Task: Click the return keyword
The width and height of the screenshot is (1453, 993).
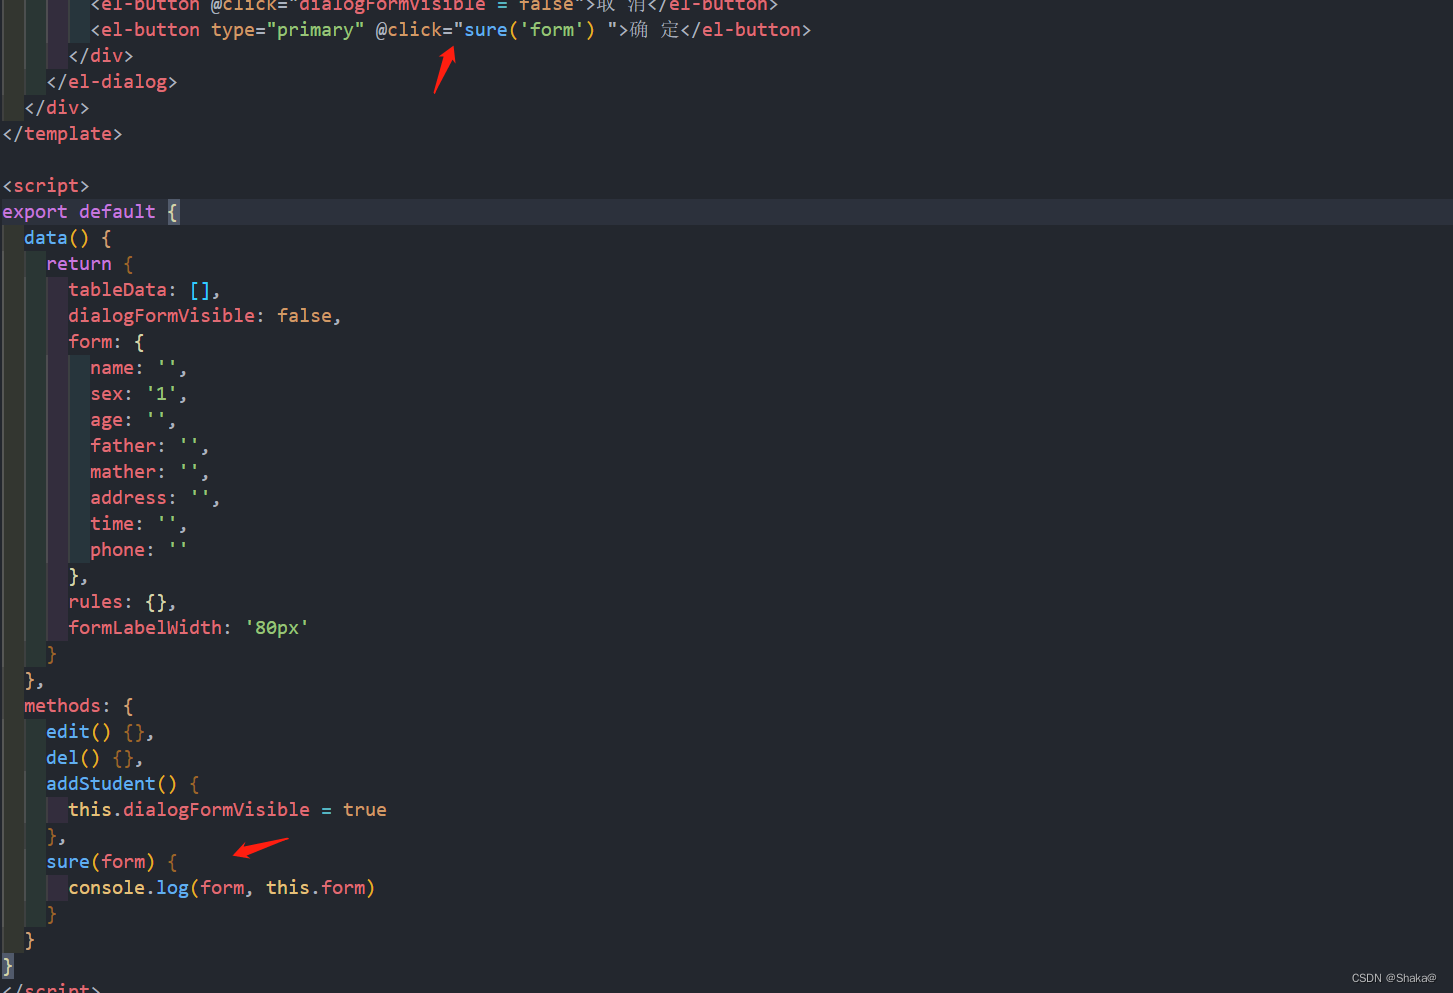Action: [79, 264]
